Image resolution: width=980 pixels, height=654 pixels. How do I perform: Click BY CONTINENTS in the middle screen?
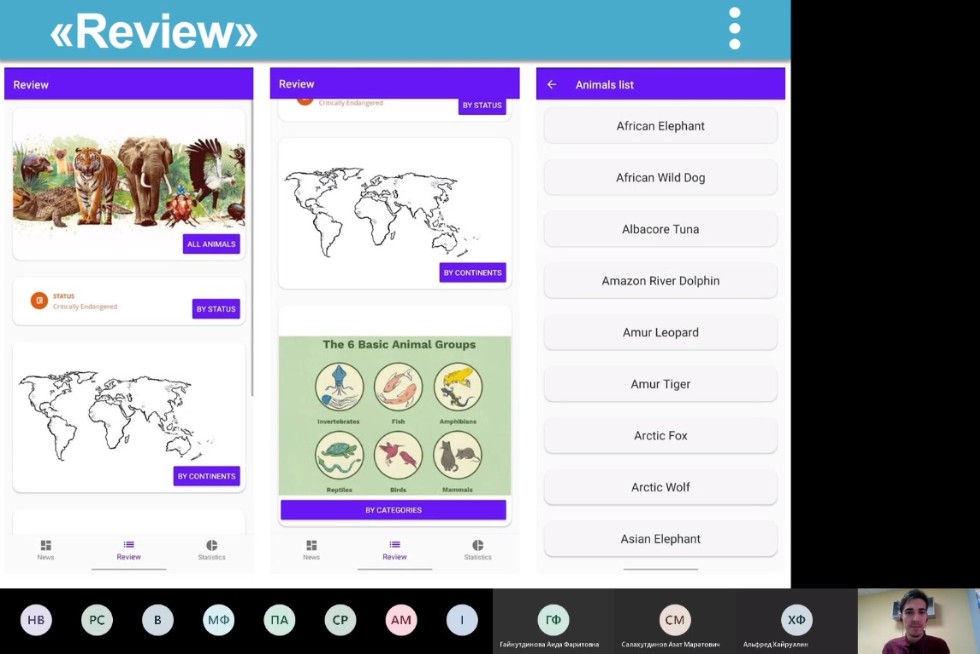pyautogui.click(x=472, y=273)
